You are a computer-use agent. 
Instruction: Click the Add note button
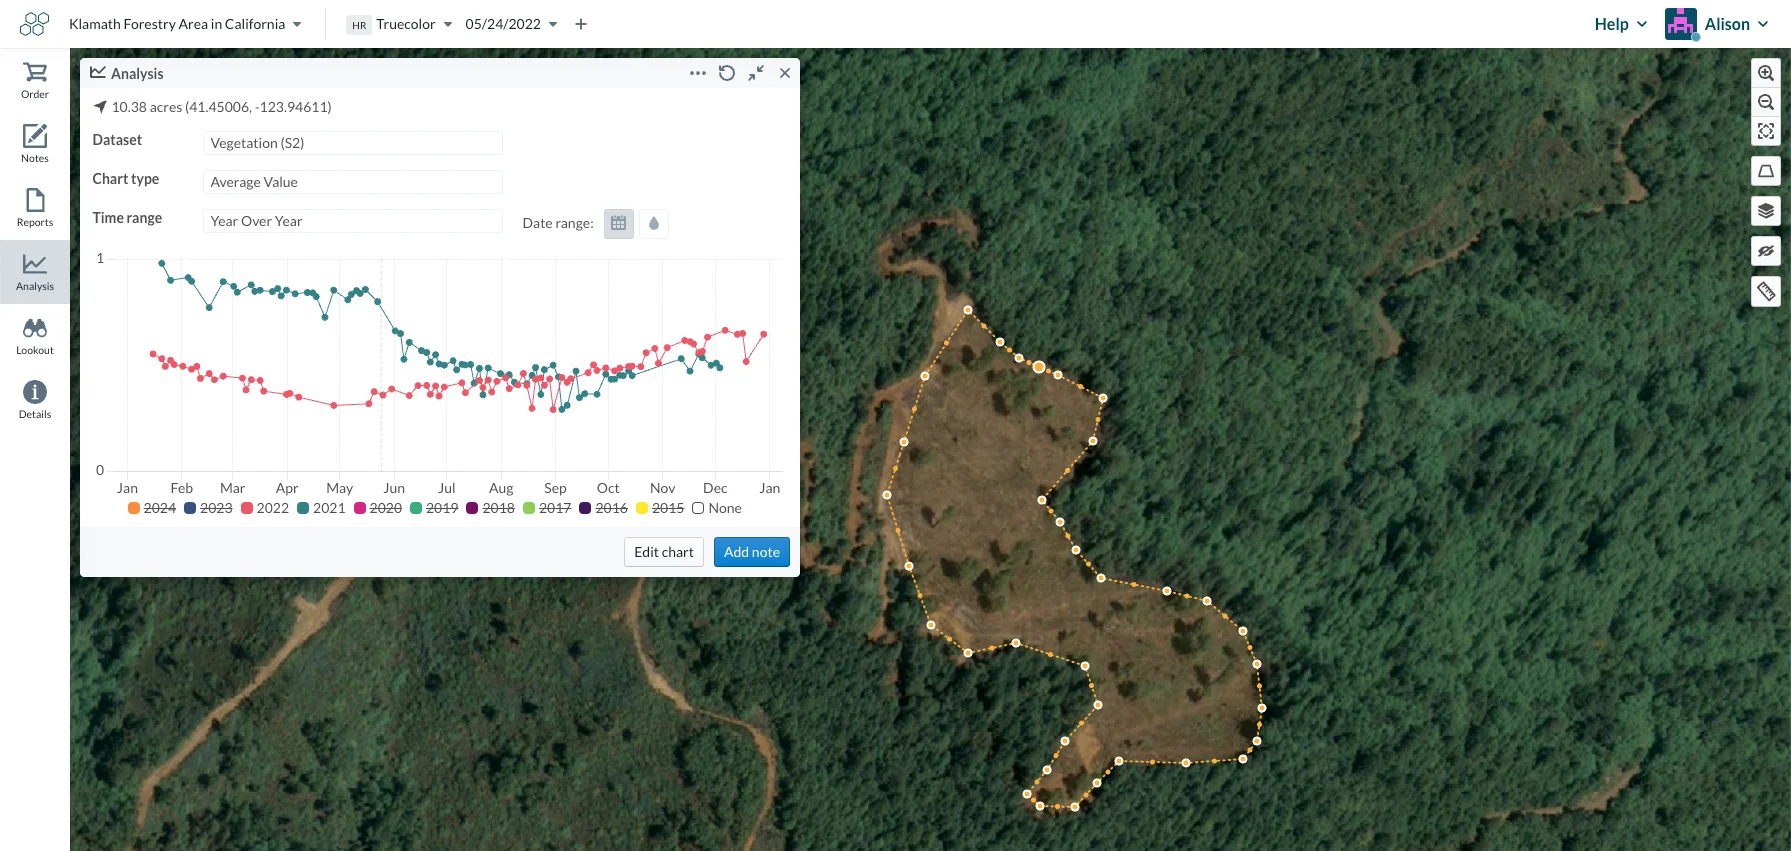pyautogui.click(x=752, y=552)
